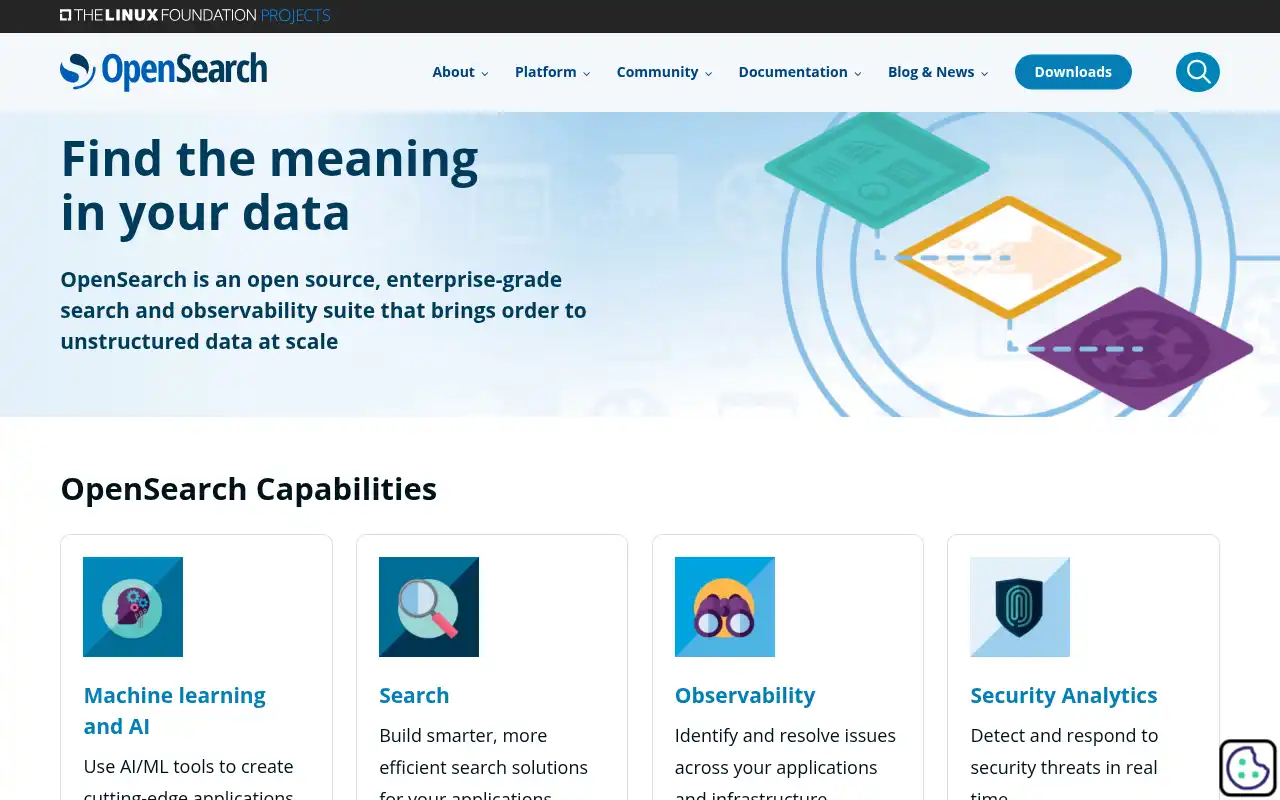Open the search magnifier icon button

point(1197,72)
